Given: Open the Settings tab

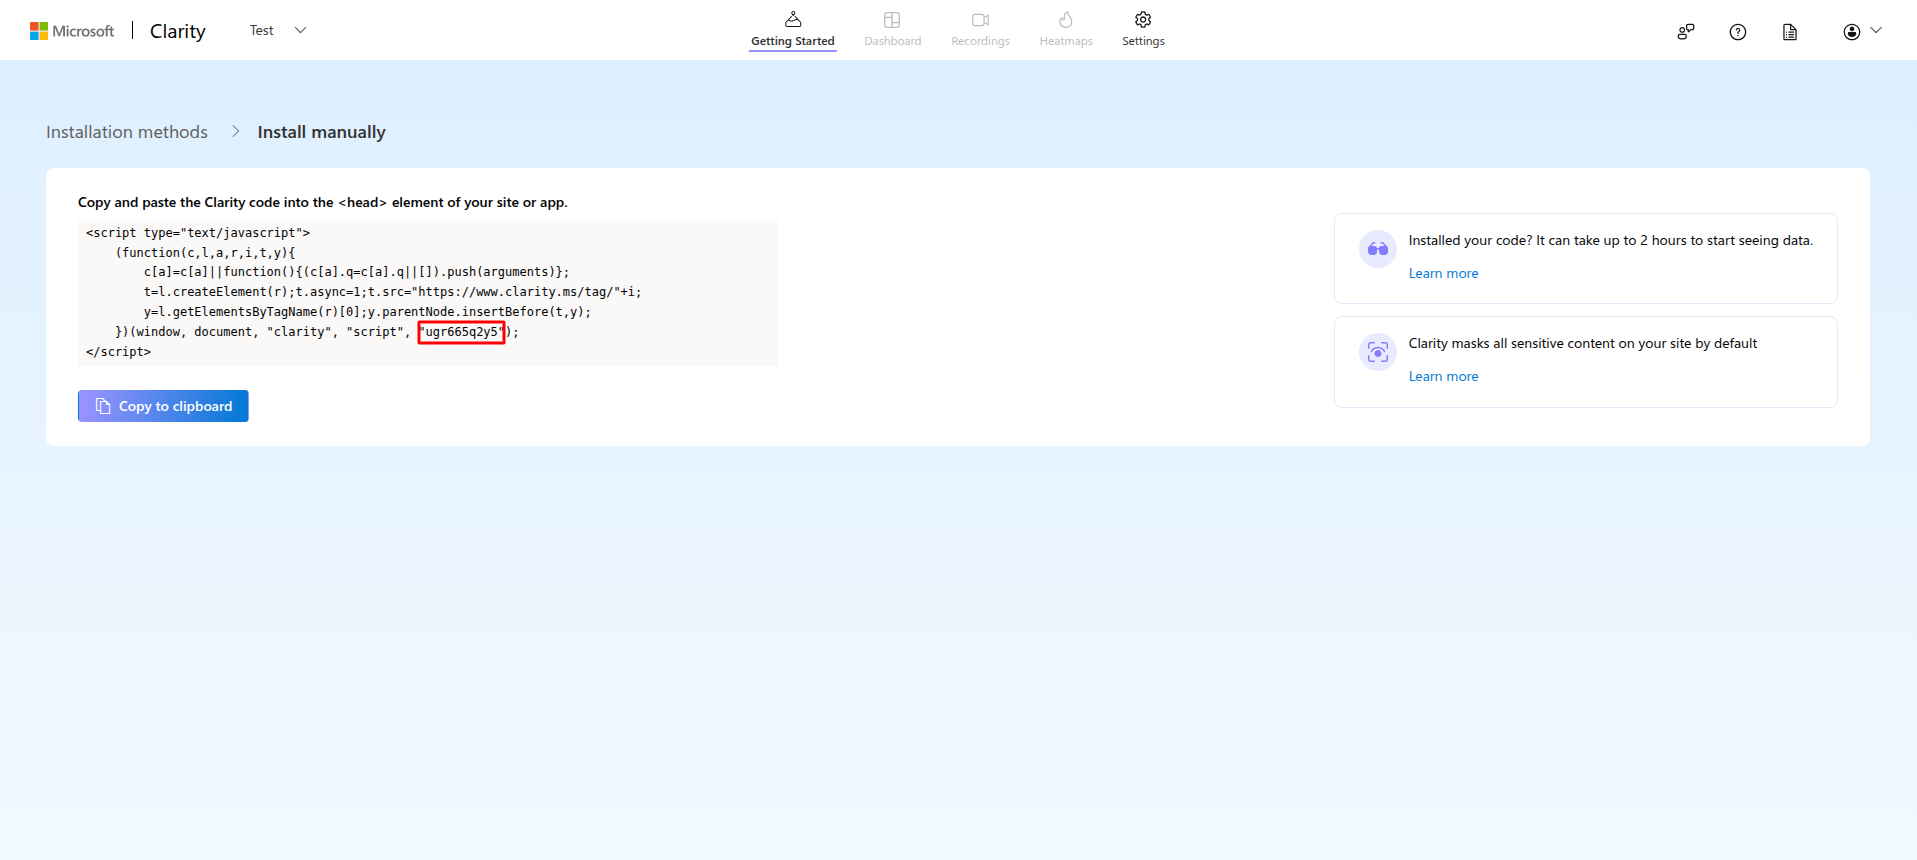Looking at the screenshot, I should point(1143,30).
